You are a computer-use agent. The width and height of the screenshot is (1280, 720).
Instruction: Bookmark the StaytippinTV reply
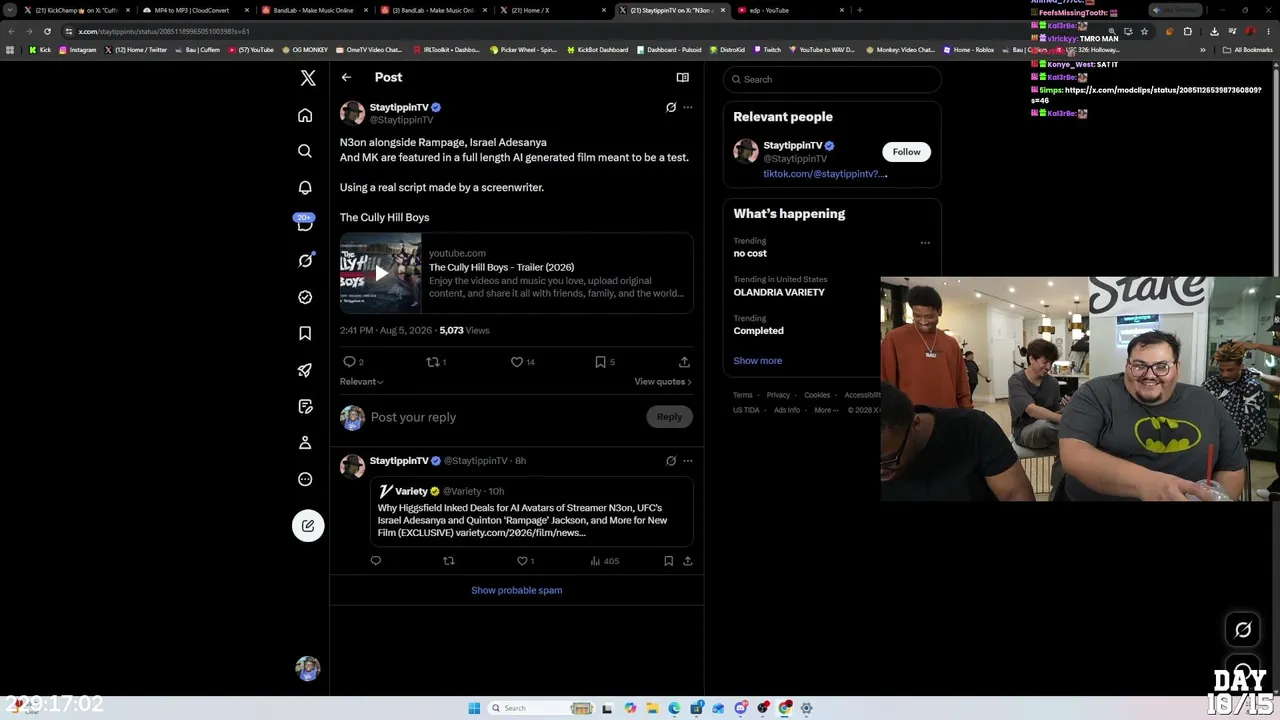[x=668, y=561]
